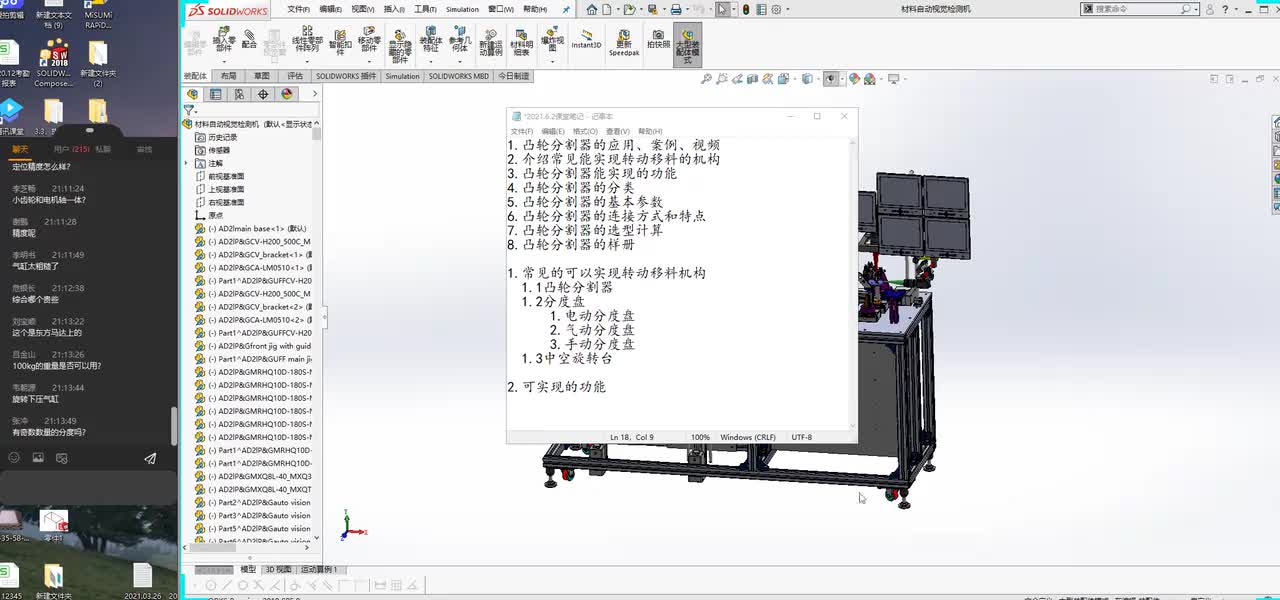Expand the 注解 (Annotations) tree node
The width and height of the screenshot is (1280, 600).
(186, 163)
